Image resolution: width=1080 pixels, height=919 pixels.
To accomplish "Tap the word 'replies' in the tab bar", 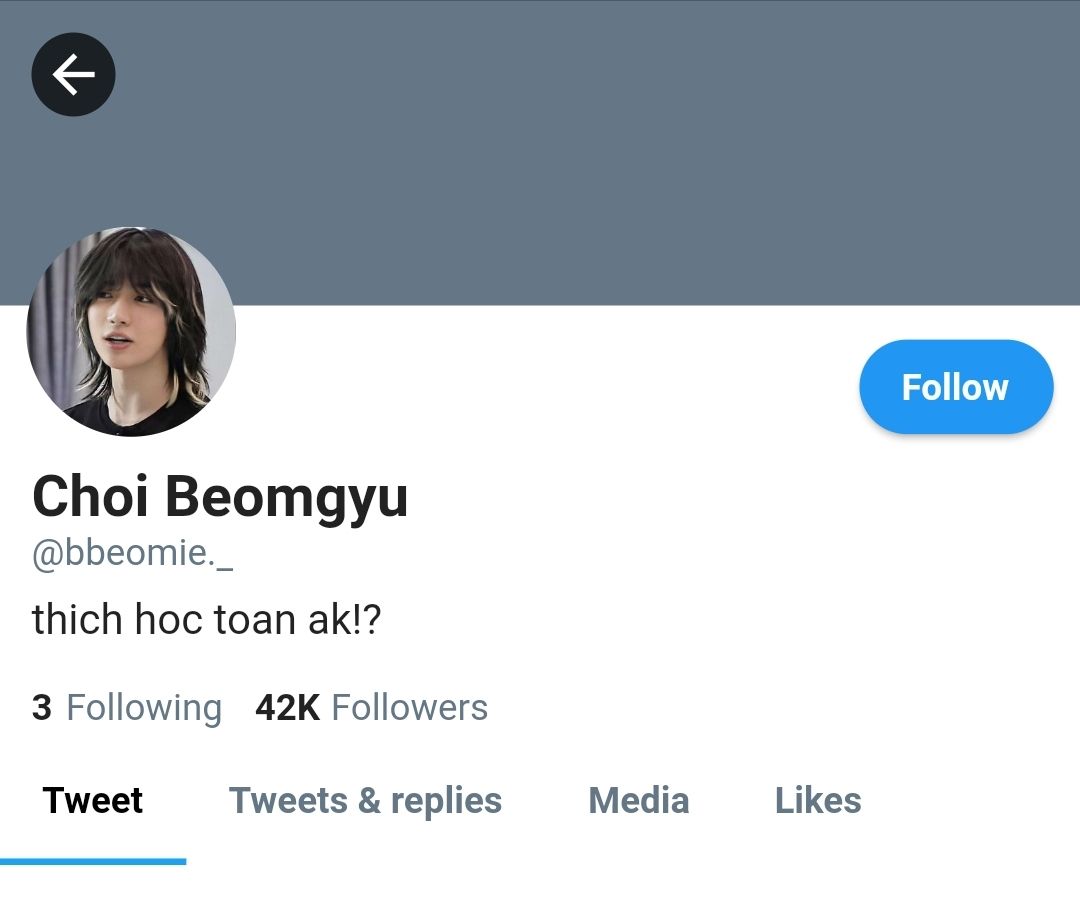I will (446, 801).
